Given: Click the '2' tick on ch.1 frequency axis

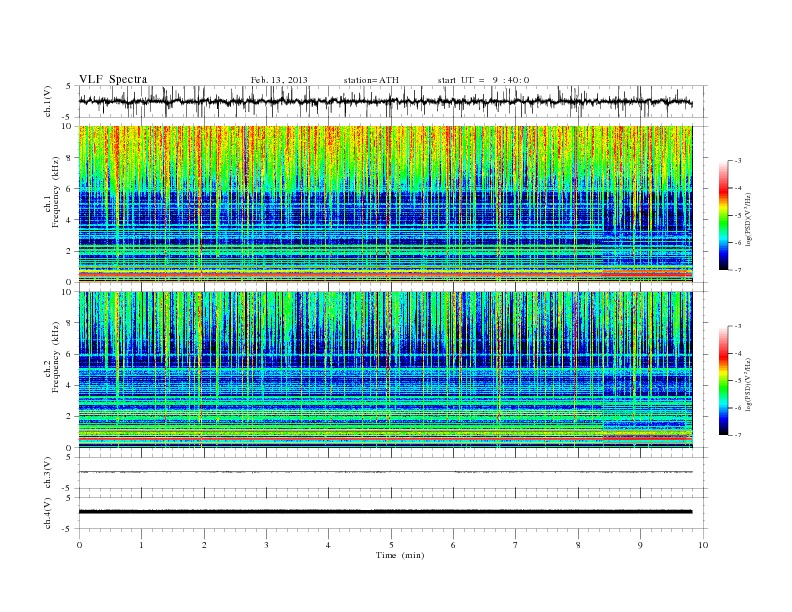Looking at the screenshot, I should (70, 251).
